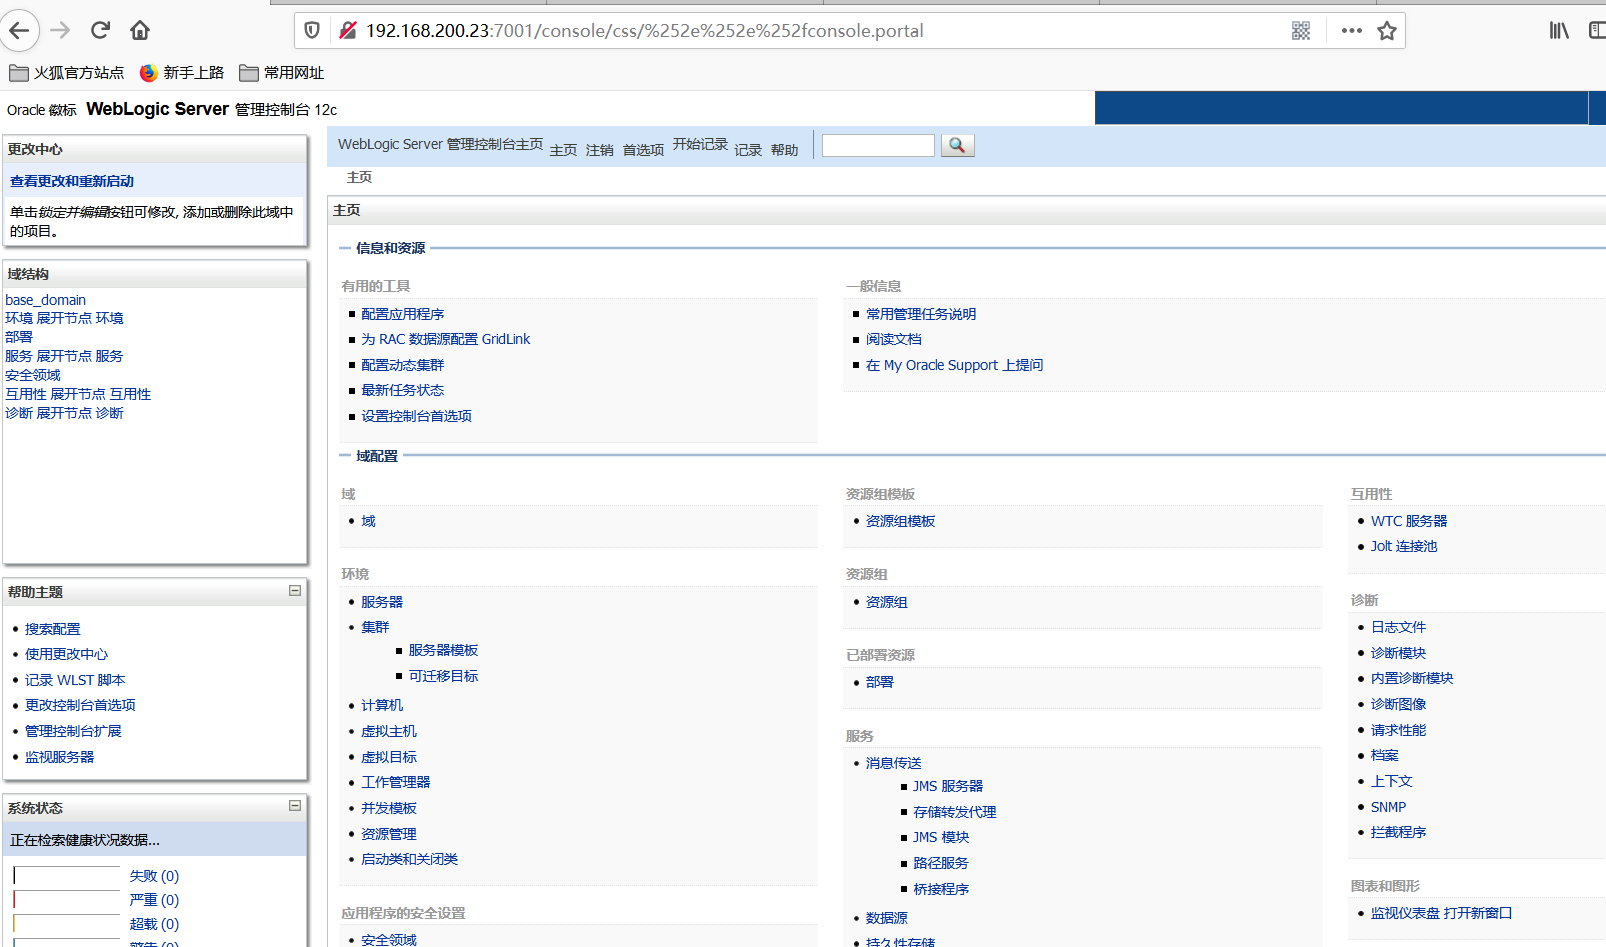Open 火狐官方站点 bookmark folder

tap(67, 73)
